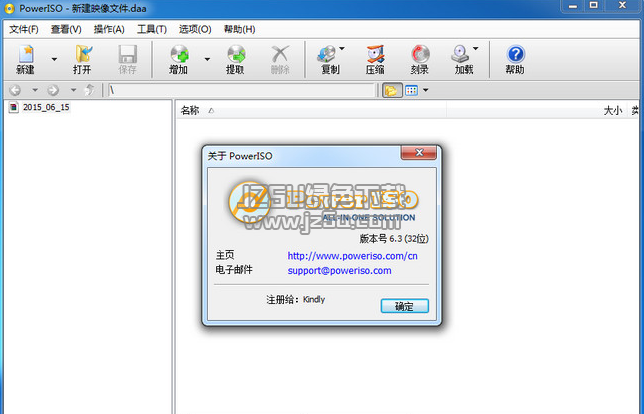This screenshot has height=414, width=644.
Task: Click the 版本号 6.3 (32位) text
Action: [394, 239]
